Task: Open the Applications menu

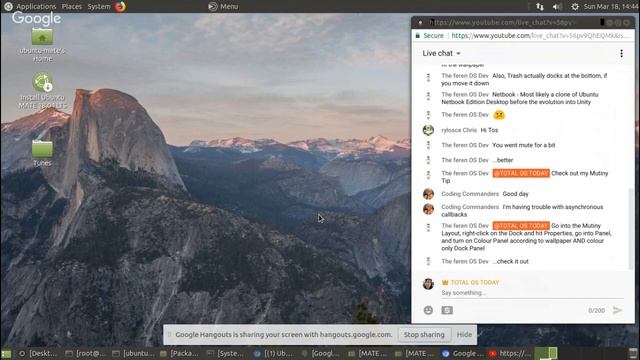Action: point(36,7)
